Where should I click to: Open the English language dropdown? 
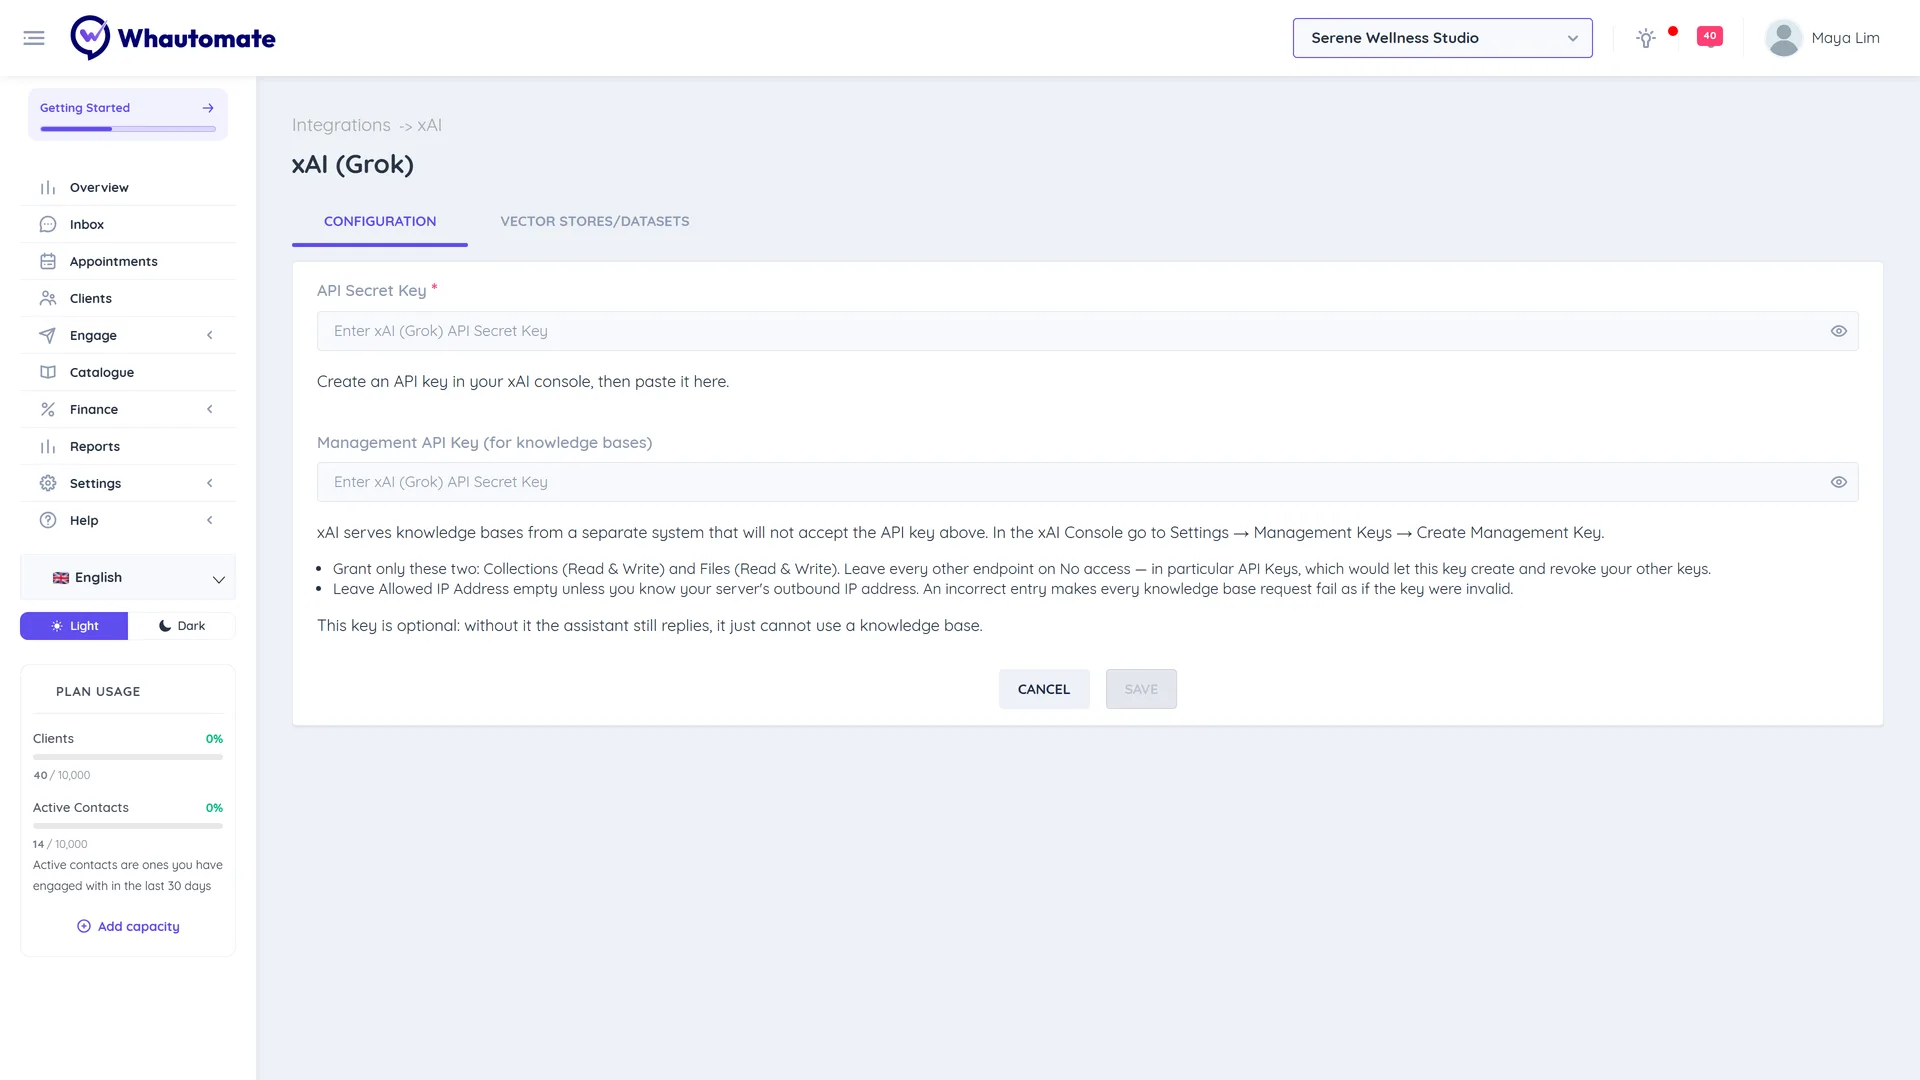tap(128, 578)
